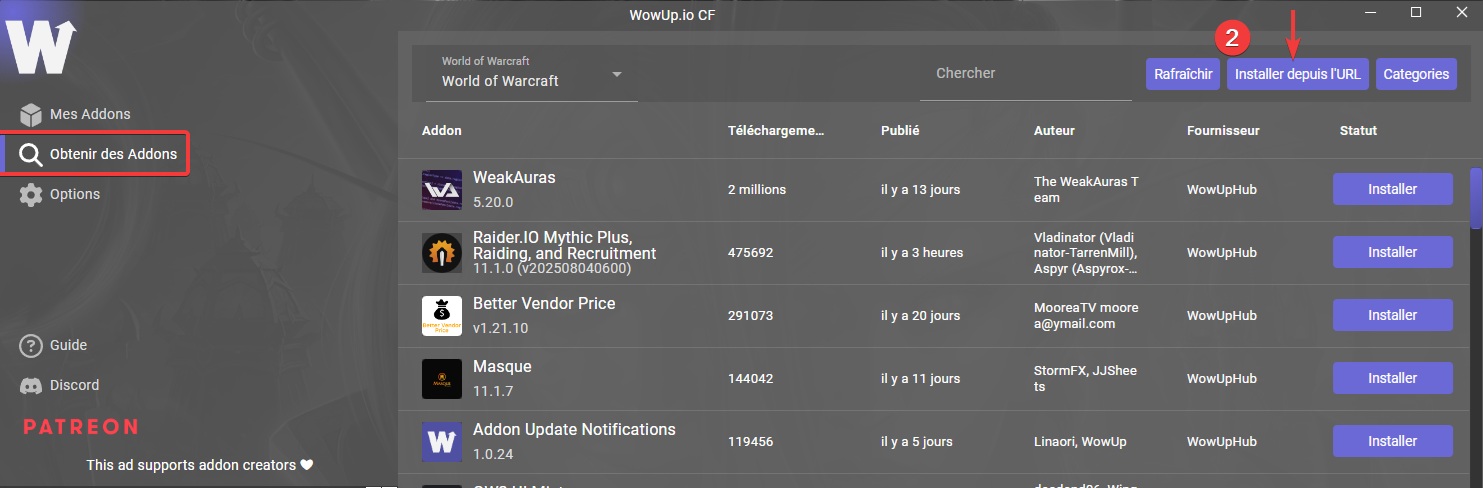The height and width of the screenshot is (488, 1483).
Task: Click the Chercher search field
Action: click(1026, 74)
